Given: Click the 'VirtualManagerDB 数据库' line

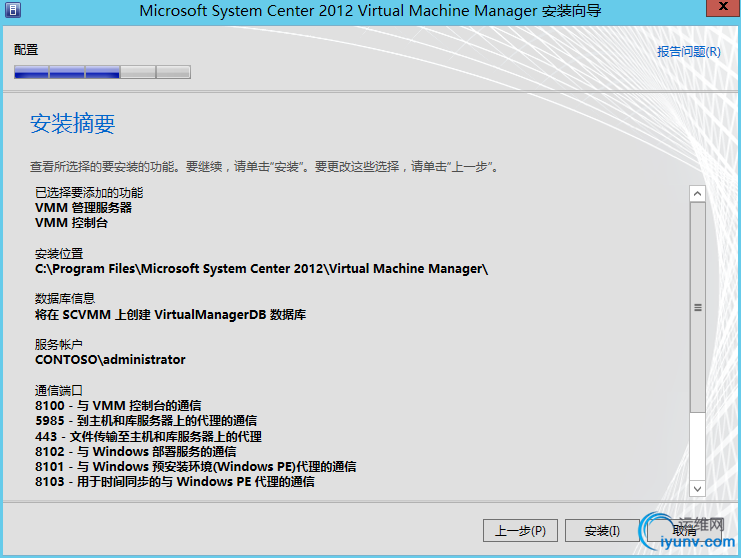Looking at the screenshot, I should (171, 315).
